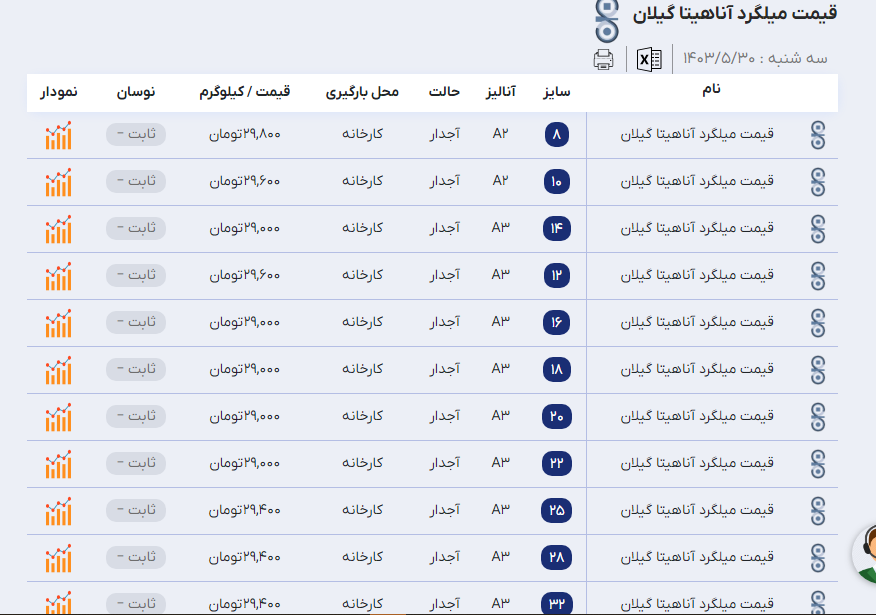This screenshot has height=615, width=876.
Task: Click the ثابت badge in size 12 row
Action: pos(136,276)
